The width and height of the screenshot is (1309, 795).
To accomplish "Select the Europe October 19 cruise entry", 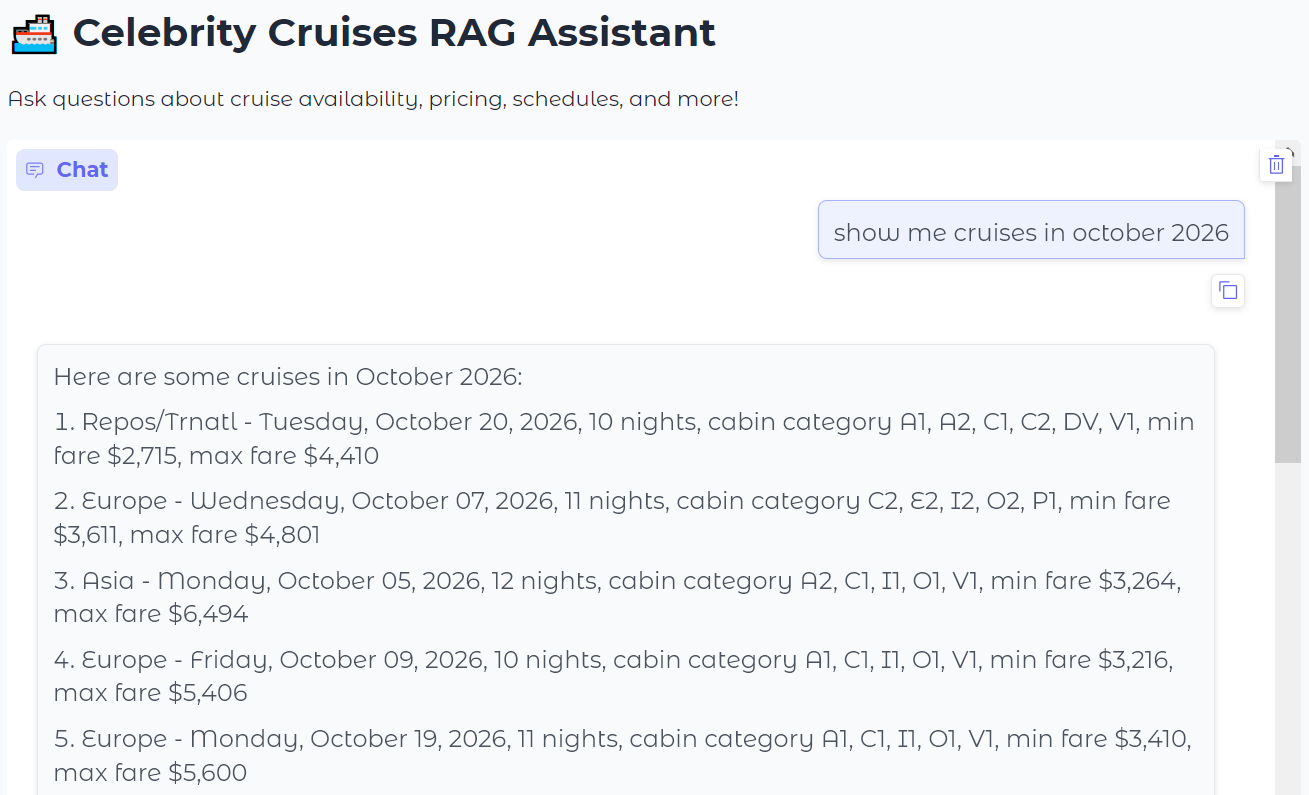I will (x=622, y=755).
